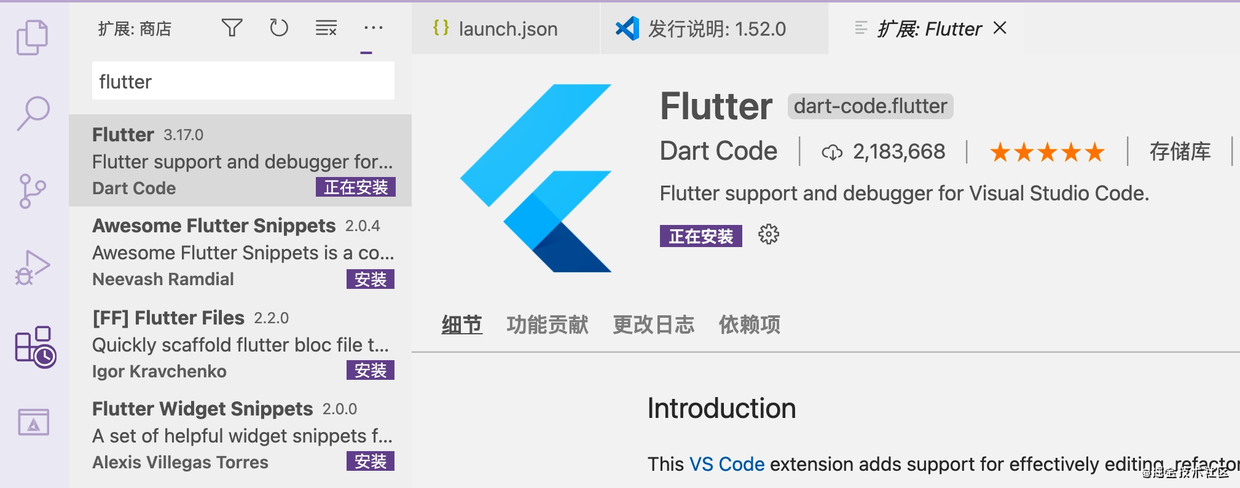This screenshot has width=1240, height=488.
Task: Switch to the 更改日志 changelog tab
Action: [653, 325]
